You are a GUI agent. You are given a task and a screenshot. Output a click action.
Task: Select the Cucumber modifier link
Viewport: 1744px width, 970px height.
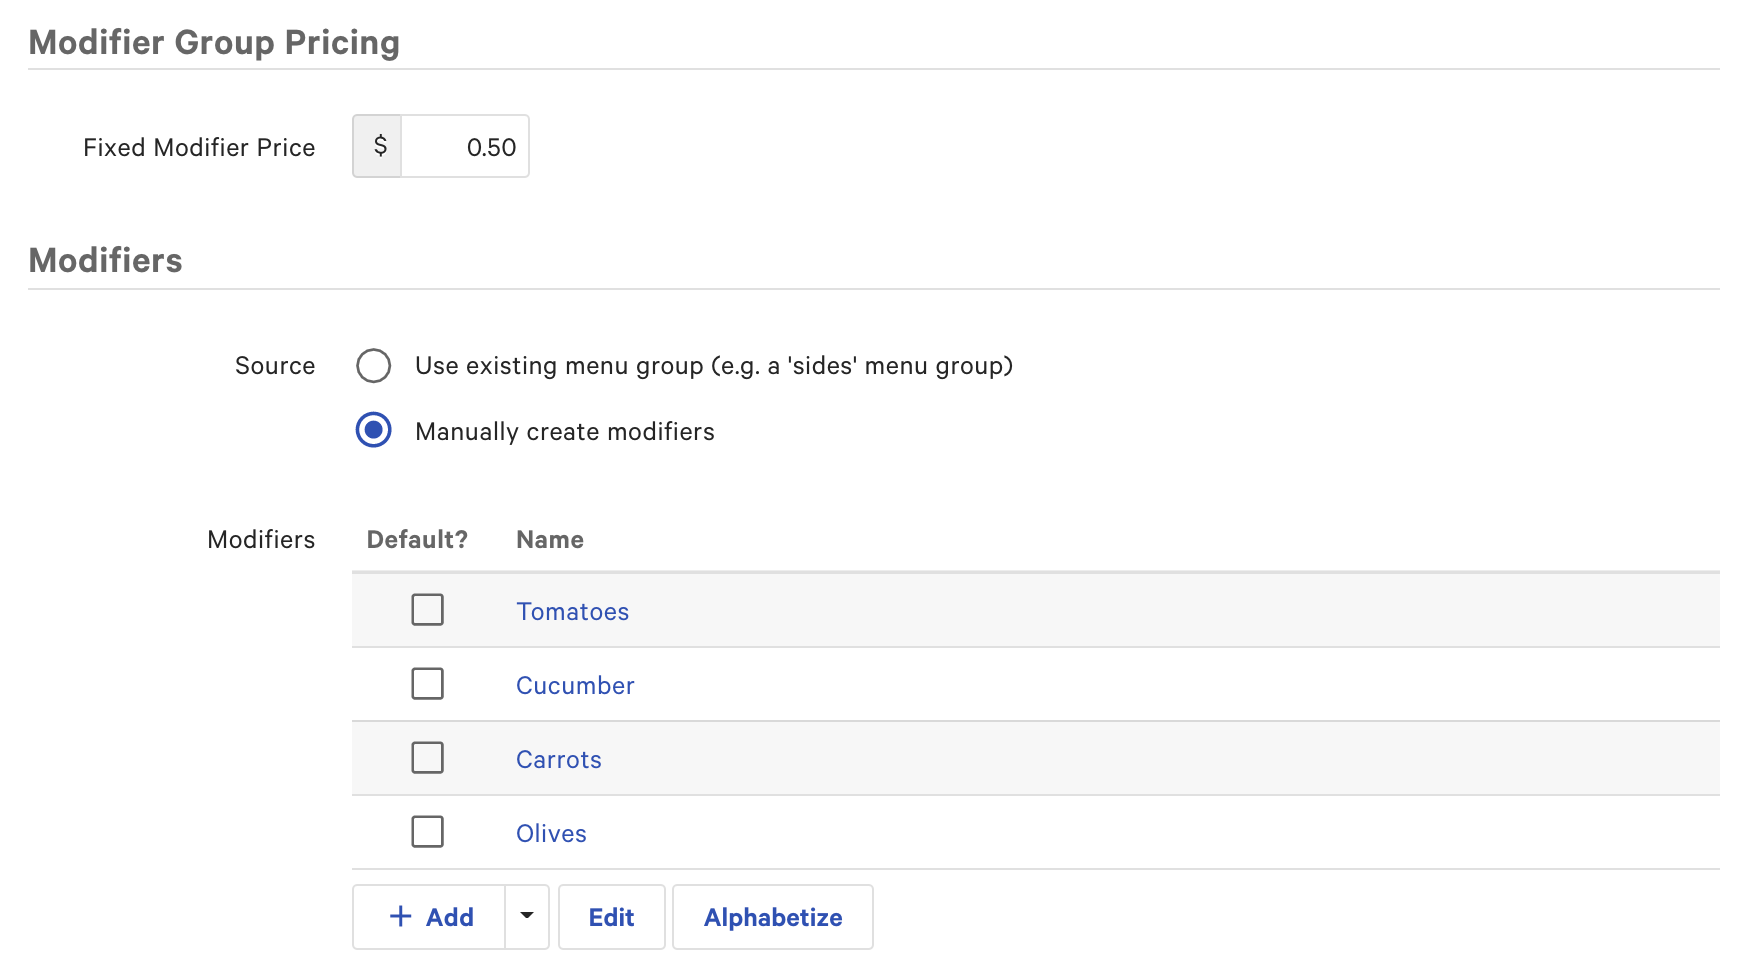pyautogui.click(x=575, y=685)
